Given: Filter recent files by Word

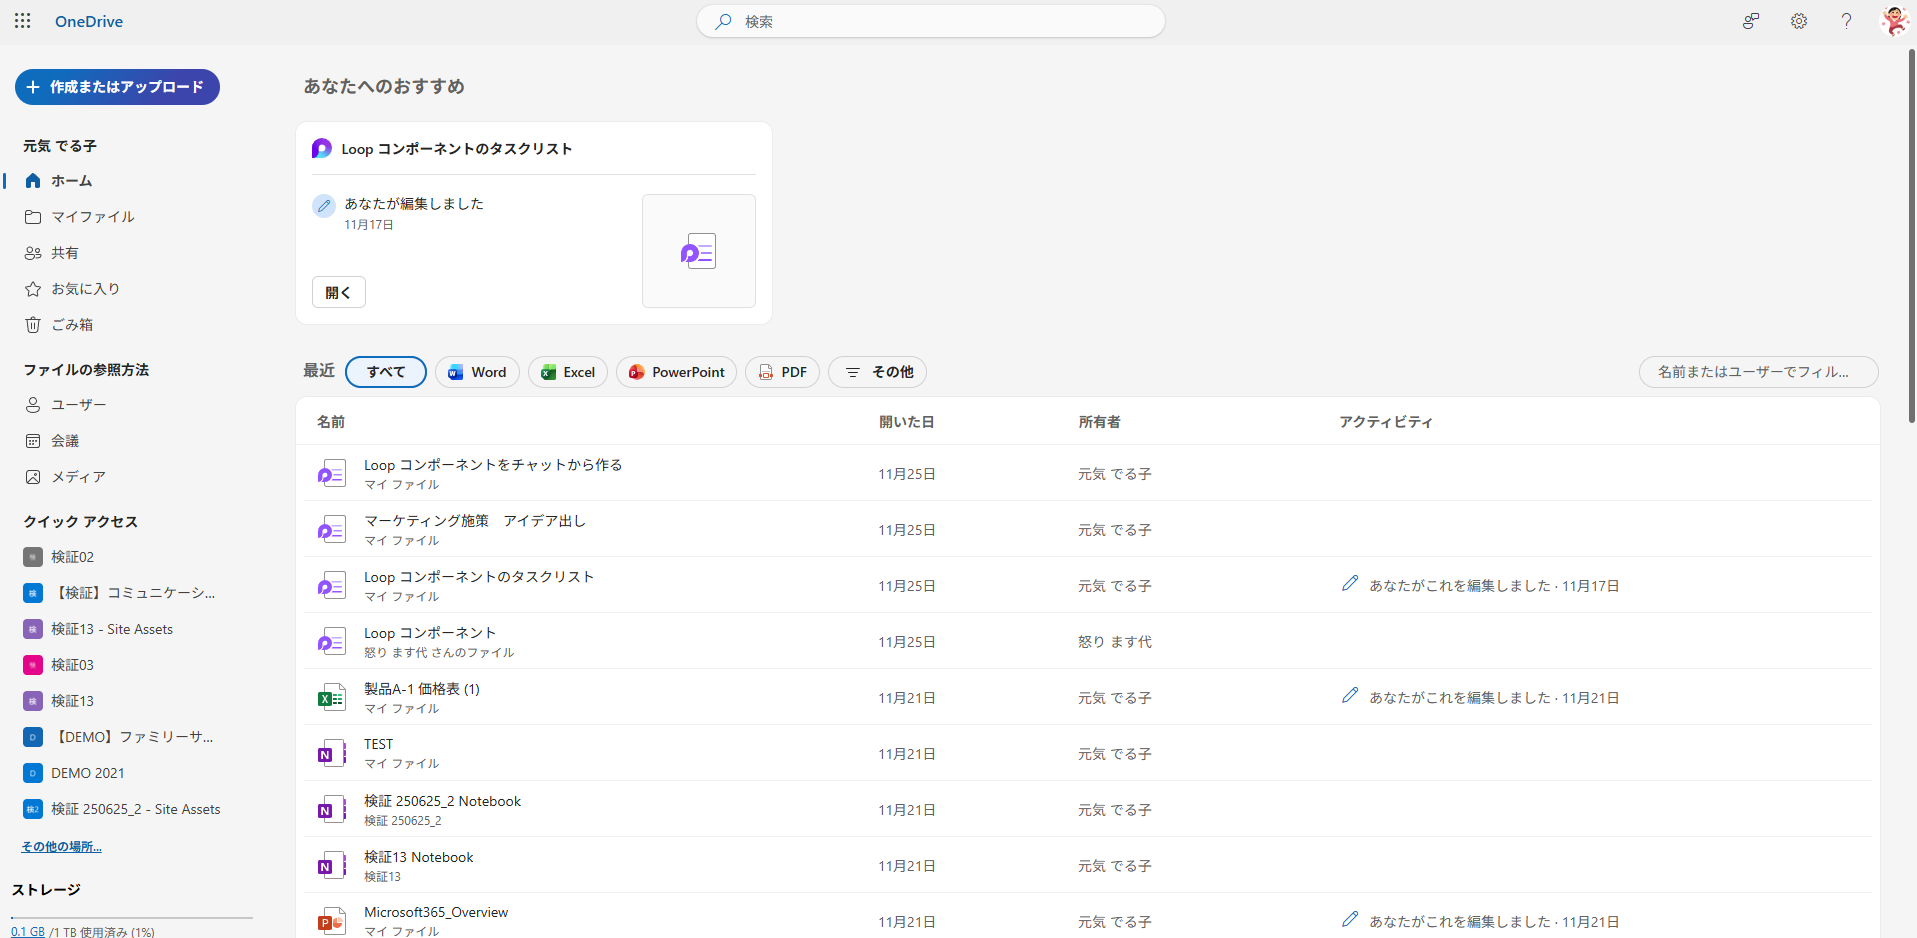Looking at the screenshot, I should [477, 372].
